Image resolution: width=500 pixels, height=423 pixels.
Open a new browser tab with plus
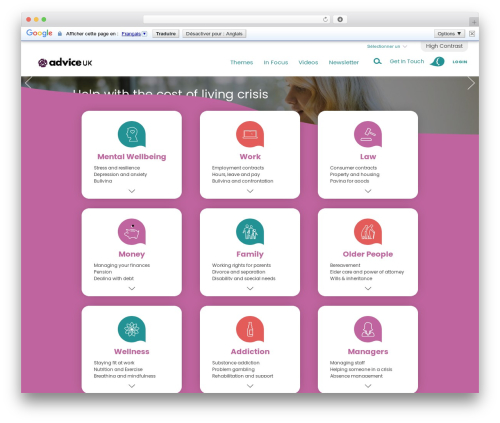coord(474,22)
